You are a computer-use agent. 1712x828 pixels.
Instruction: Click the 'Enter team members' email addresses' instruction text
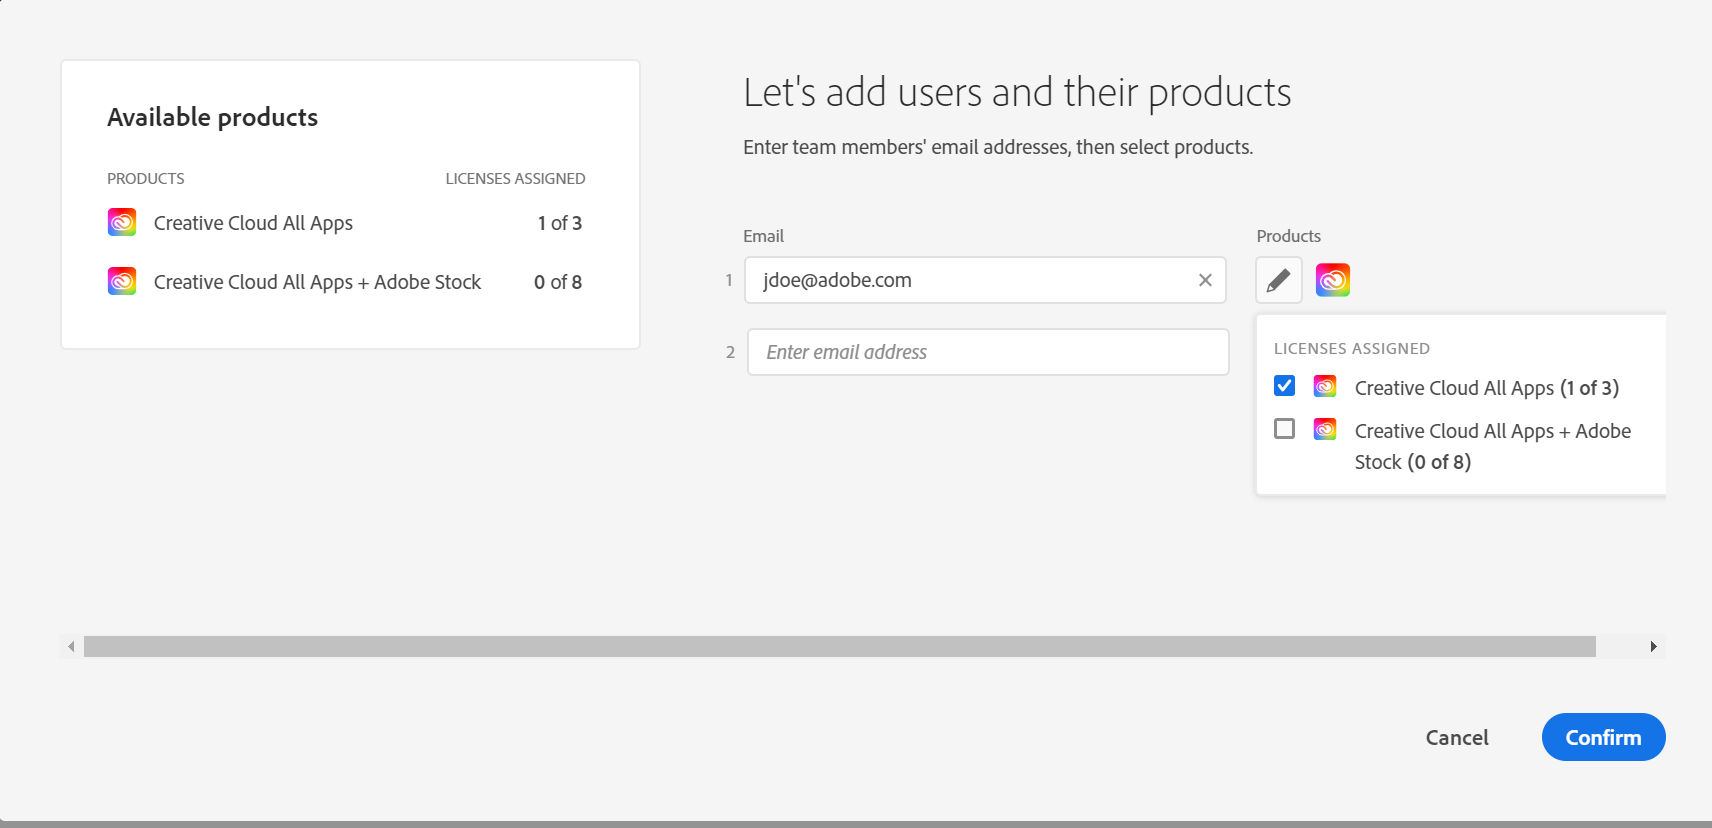(x=998, y=147)
